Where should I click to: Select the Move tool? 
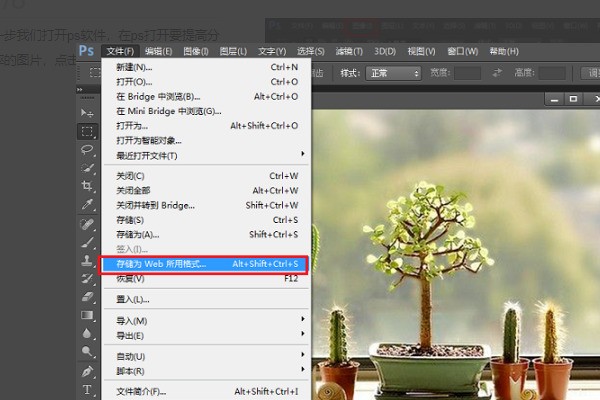87,114
